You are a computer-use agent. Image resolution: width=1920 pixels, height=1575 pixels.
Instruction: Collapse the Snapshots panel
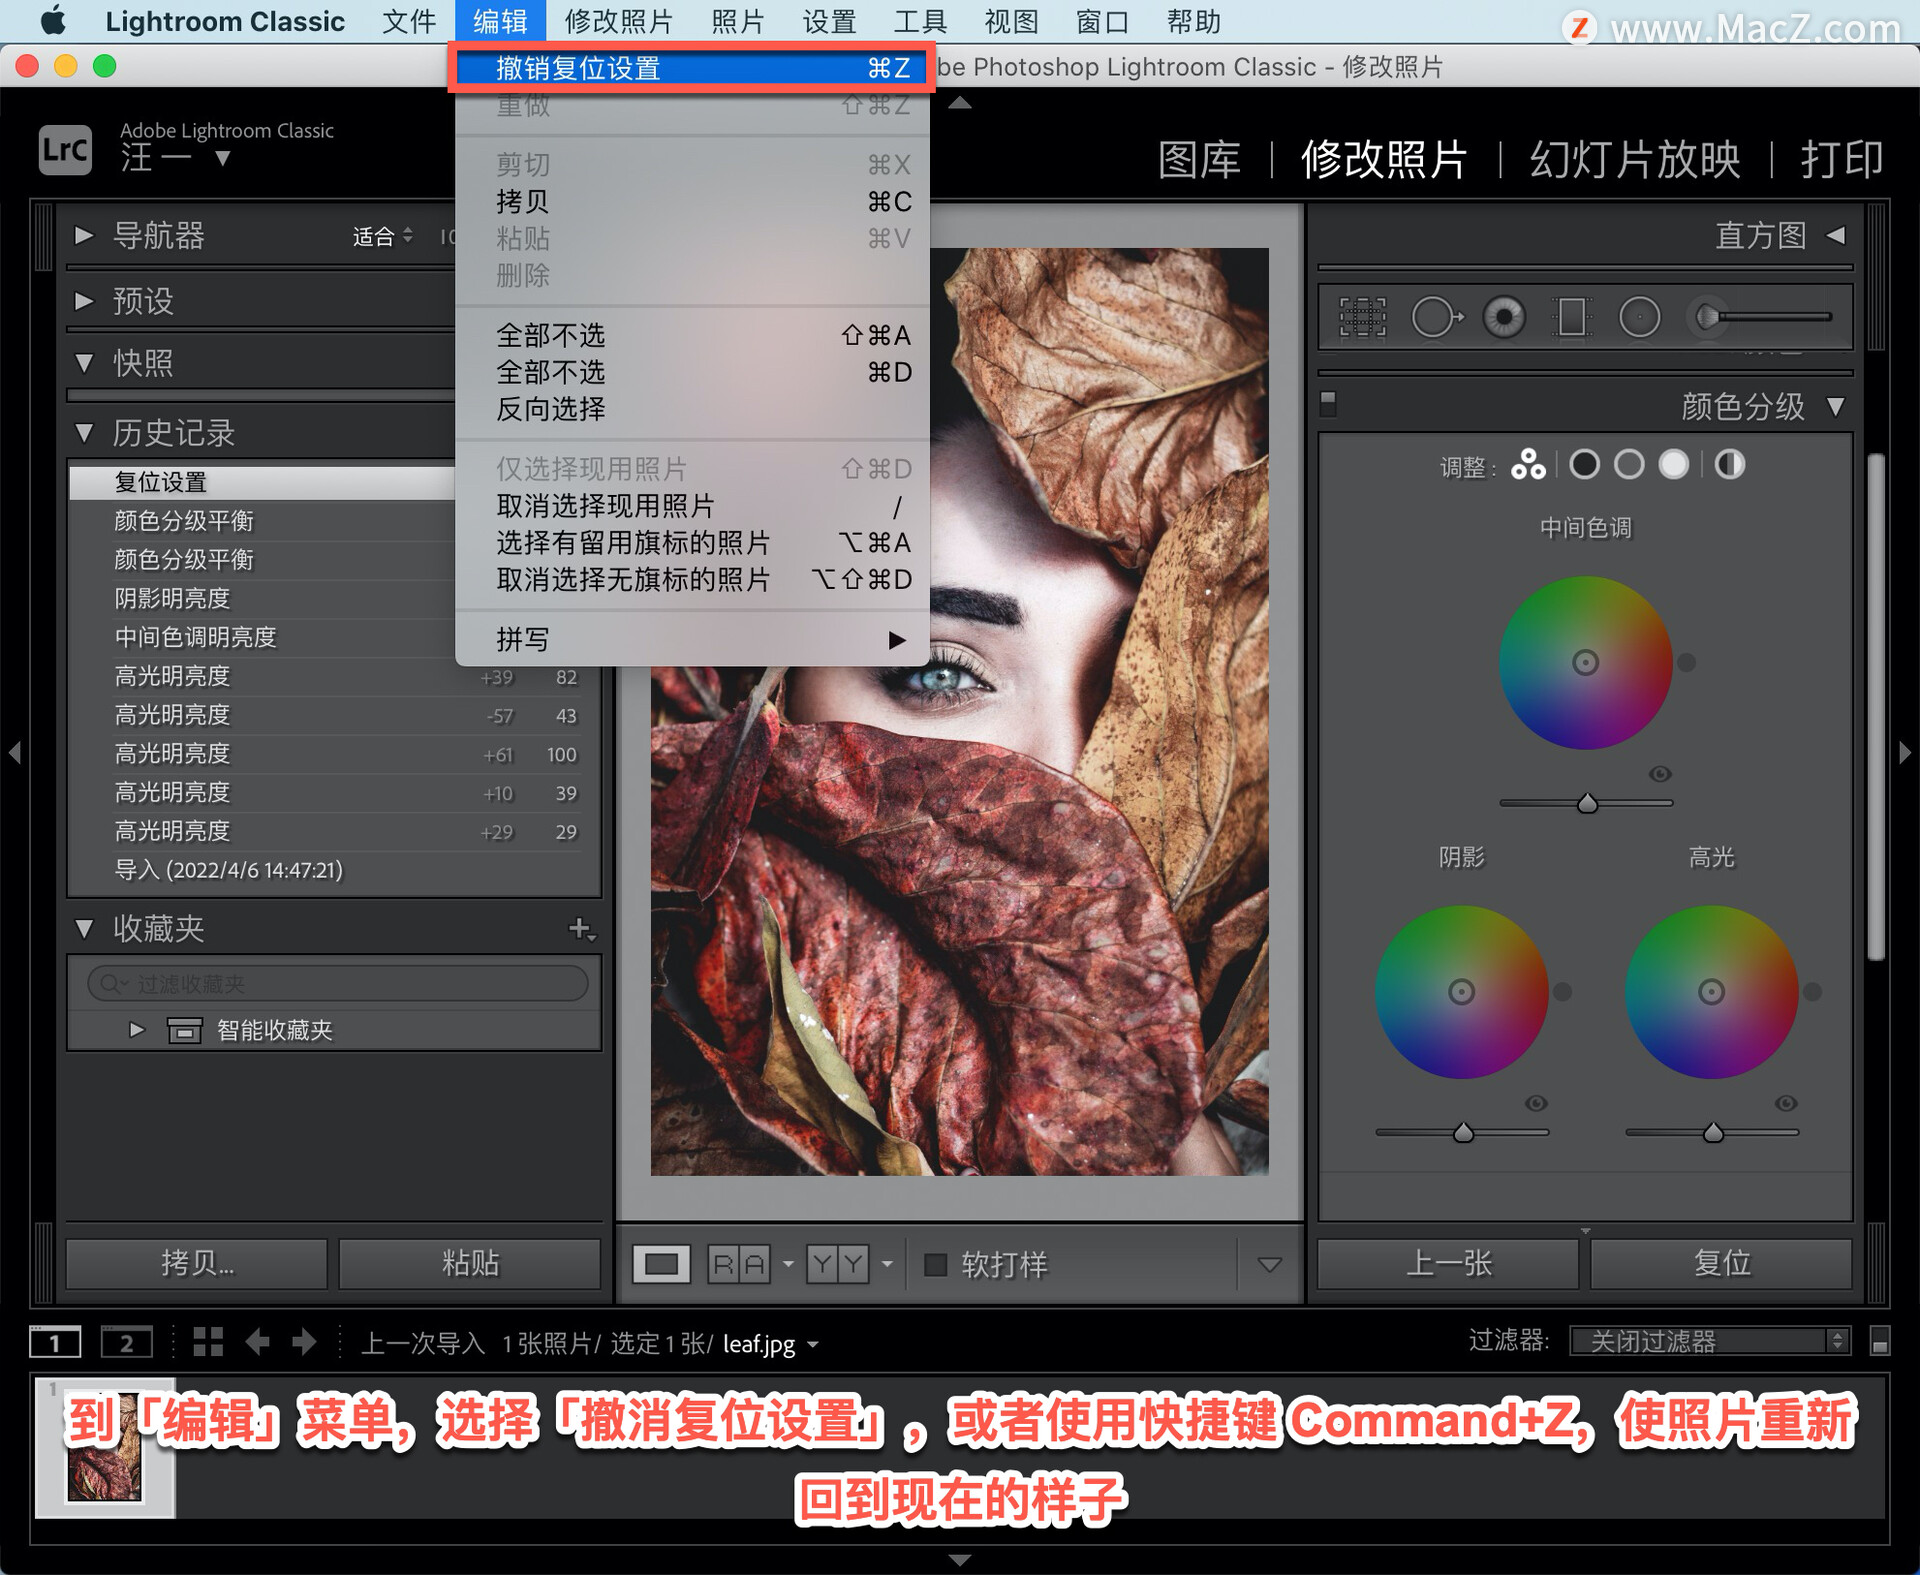pos(84,363)
